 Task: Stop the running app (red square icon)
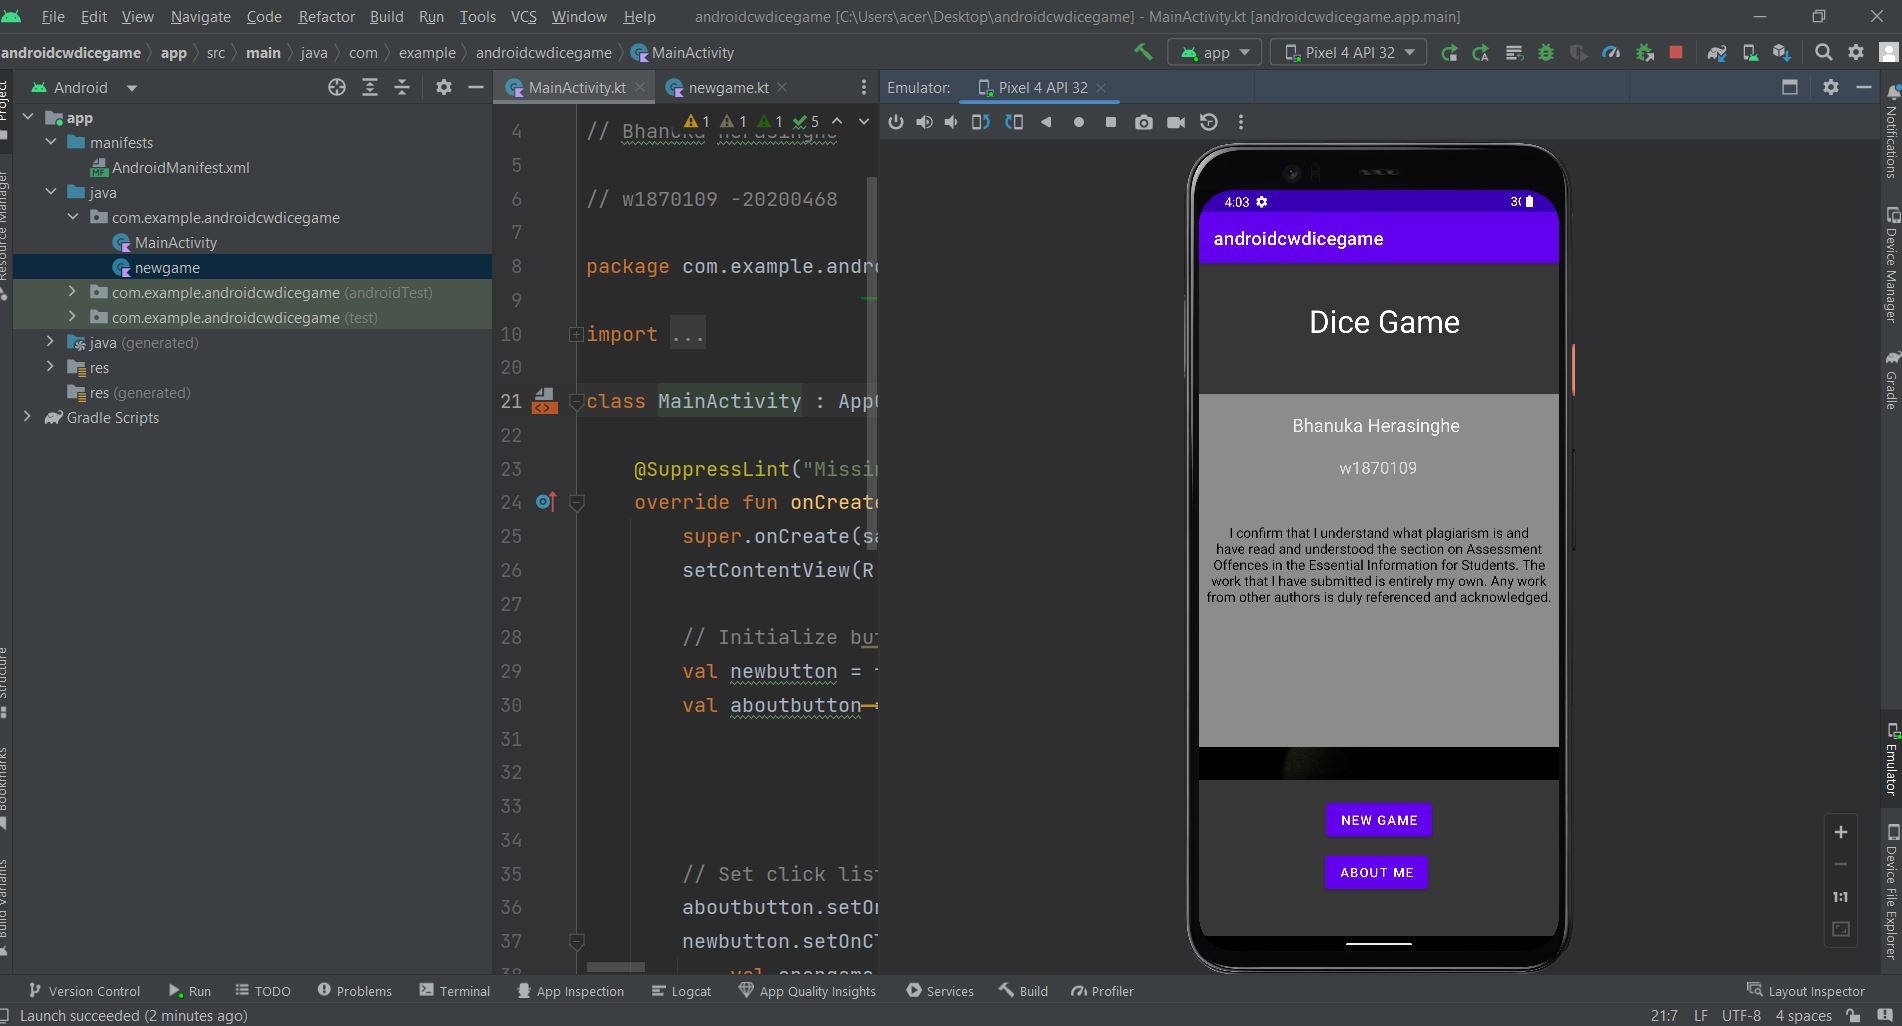pyautogui.click(x=1676, y=52)
